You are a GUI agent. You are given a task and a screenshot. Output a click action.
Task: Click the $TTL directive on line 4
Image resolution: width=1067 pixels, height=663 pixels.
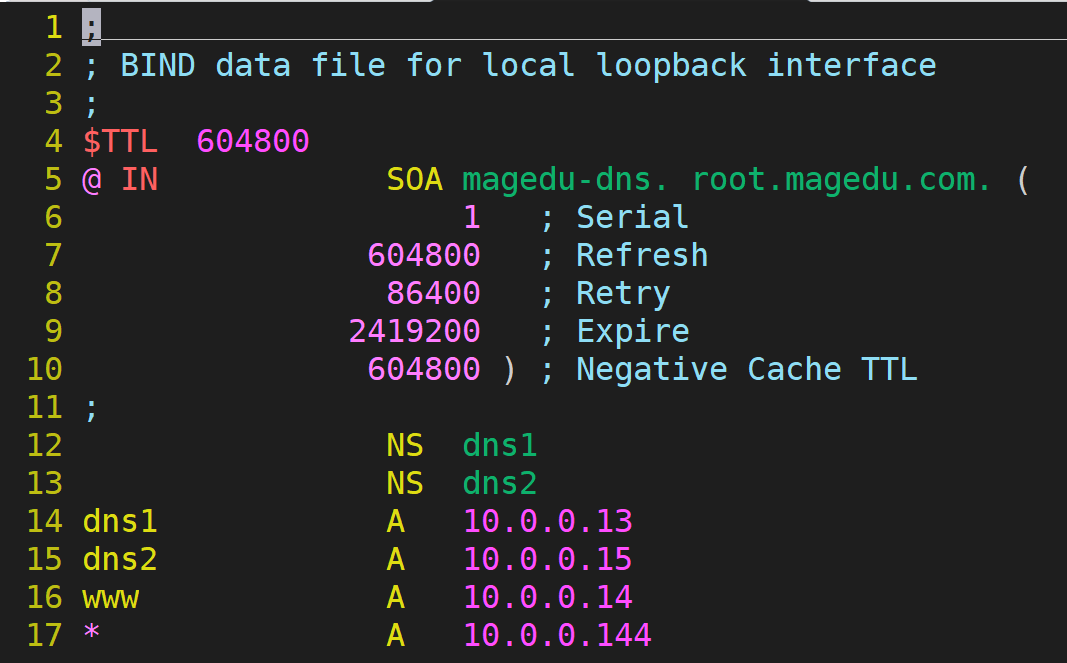[120, 142]
